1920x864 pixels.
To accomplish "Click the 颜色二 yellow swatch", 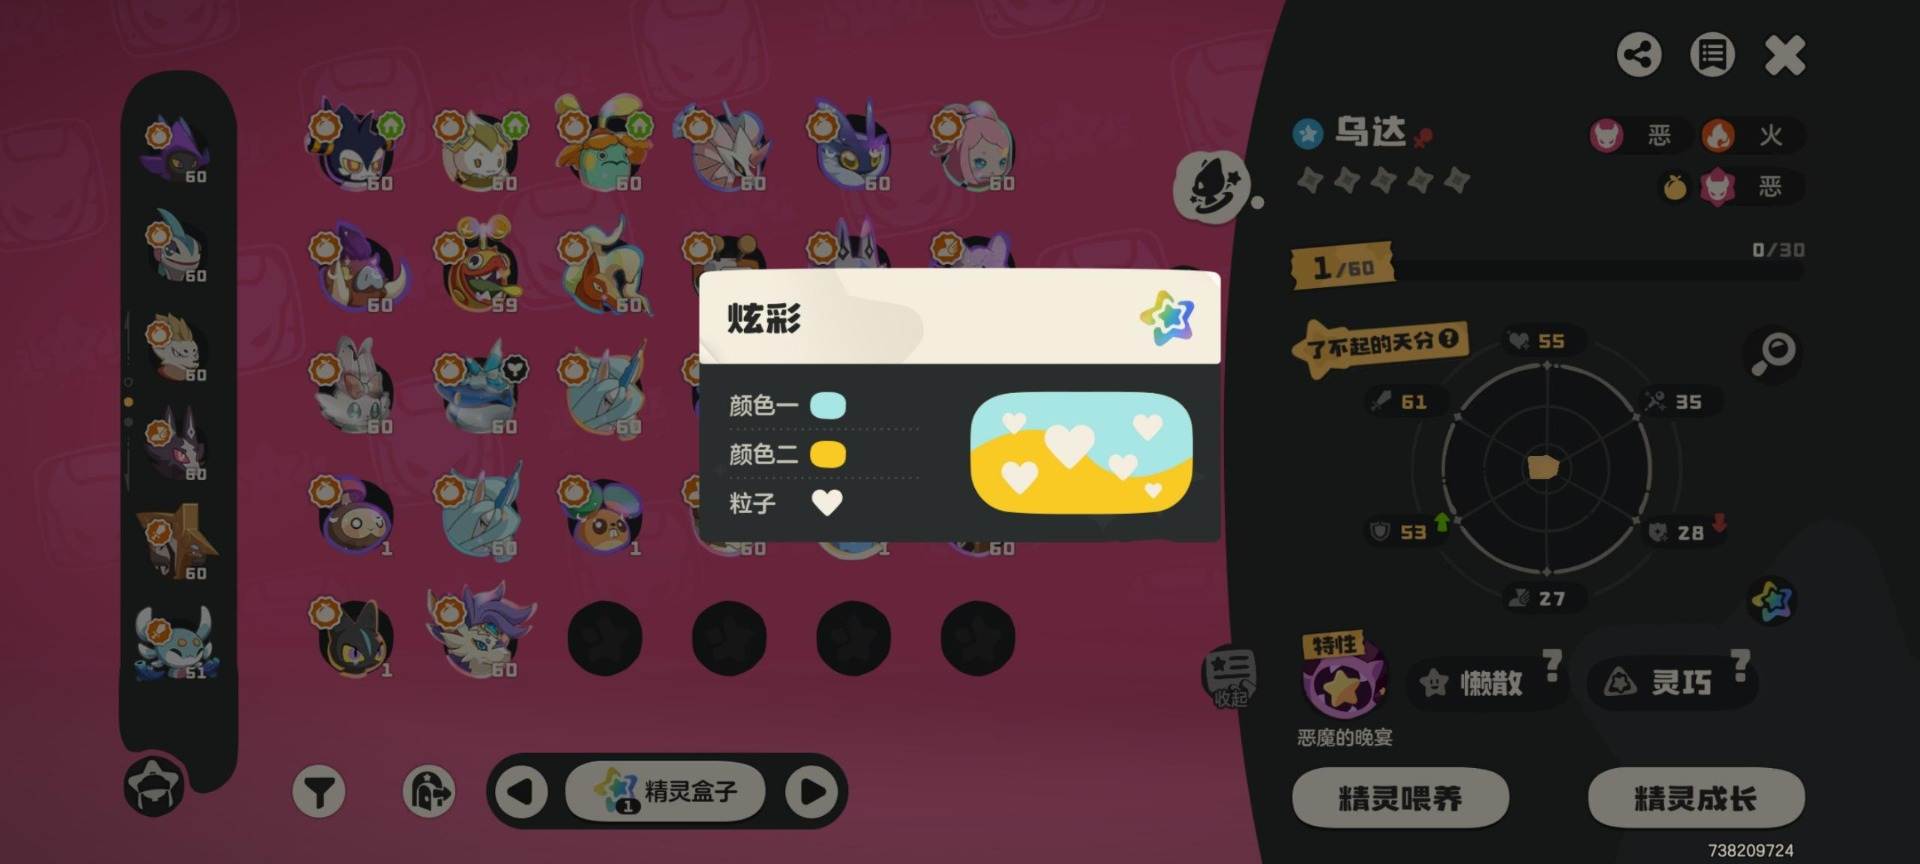I will tap(827, 455).
